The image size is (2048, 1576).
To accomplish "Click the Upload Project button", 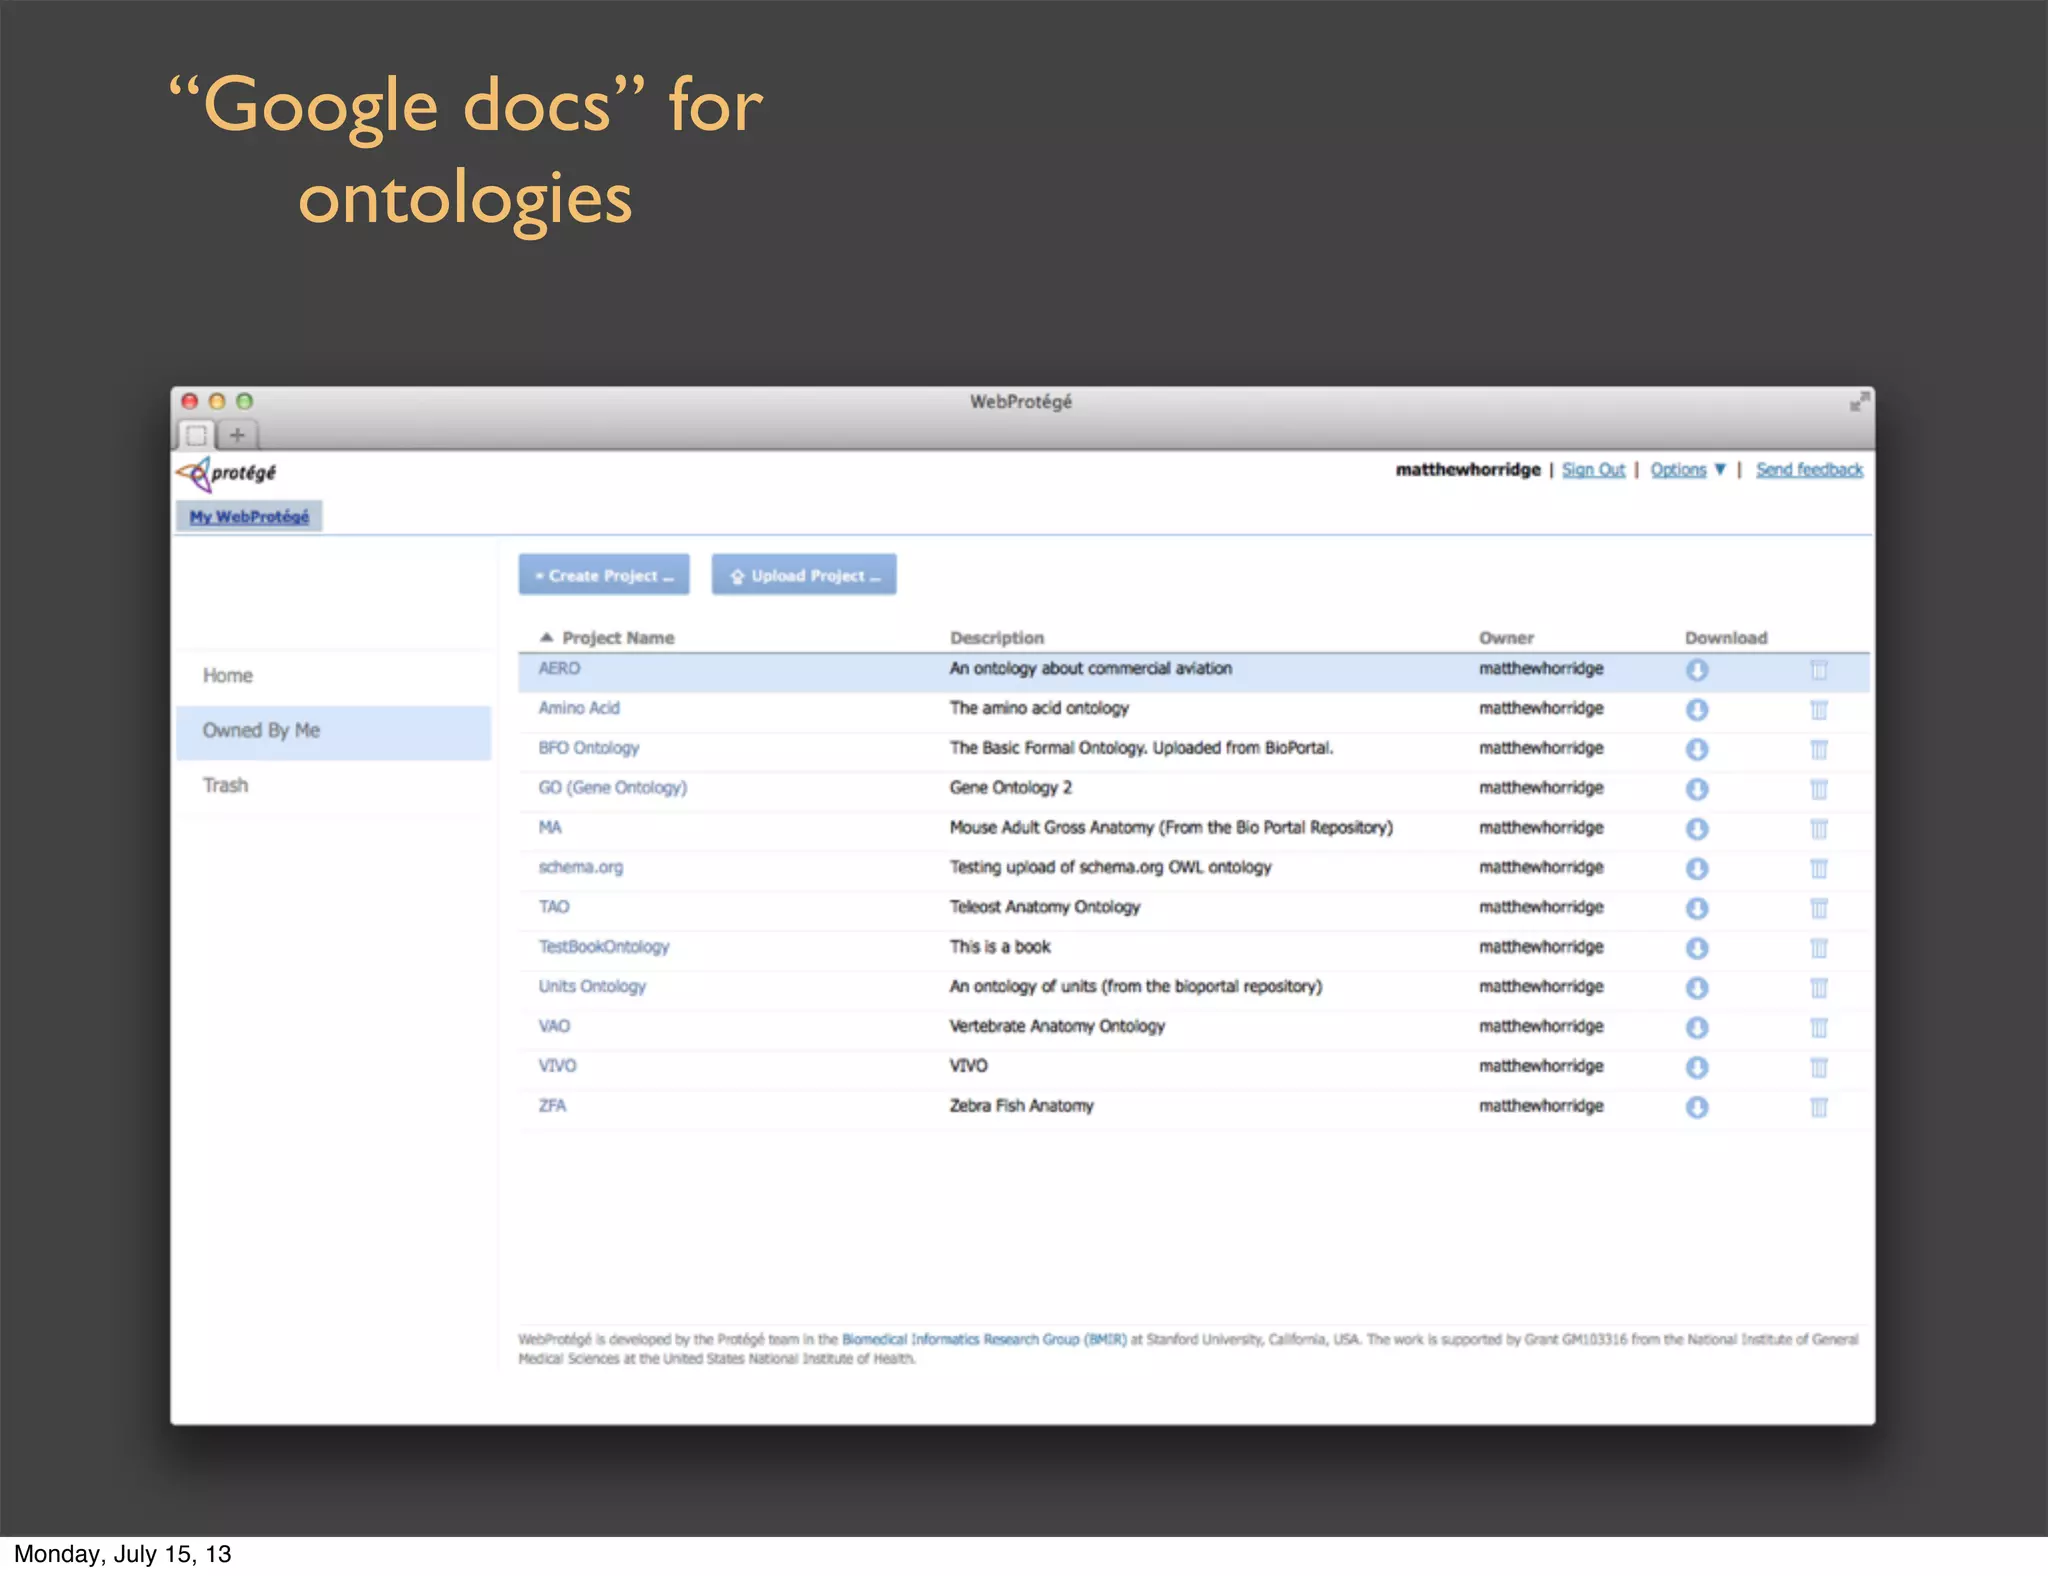I will click(804, 575).
